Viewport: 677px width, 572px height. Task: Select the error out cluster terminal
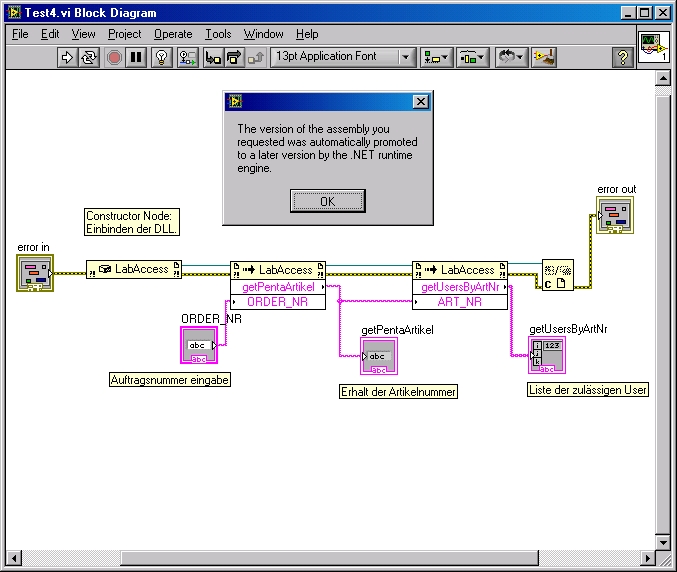(615, 215)
